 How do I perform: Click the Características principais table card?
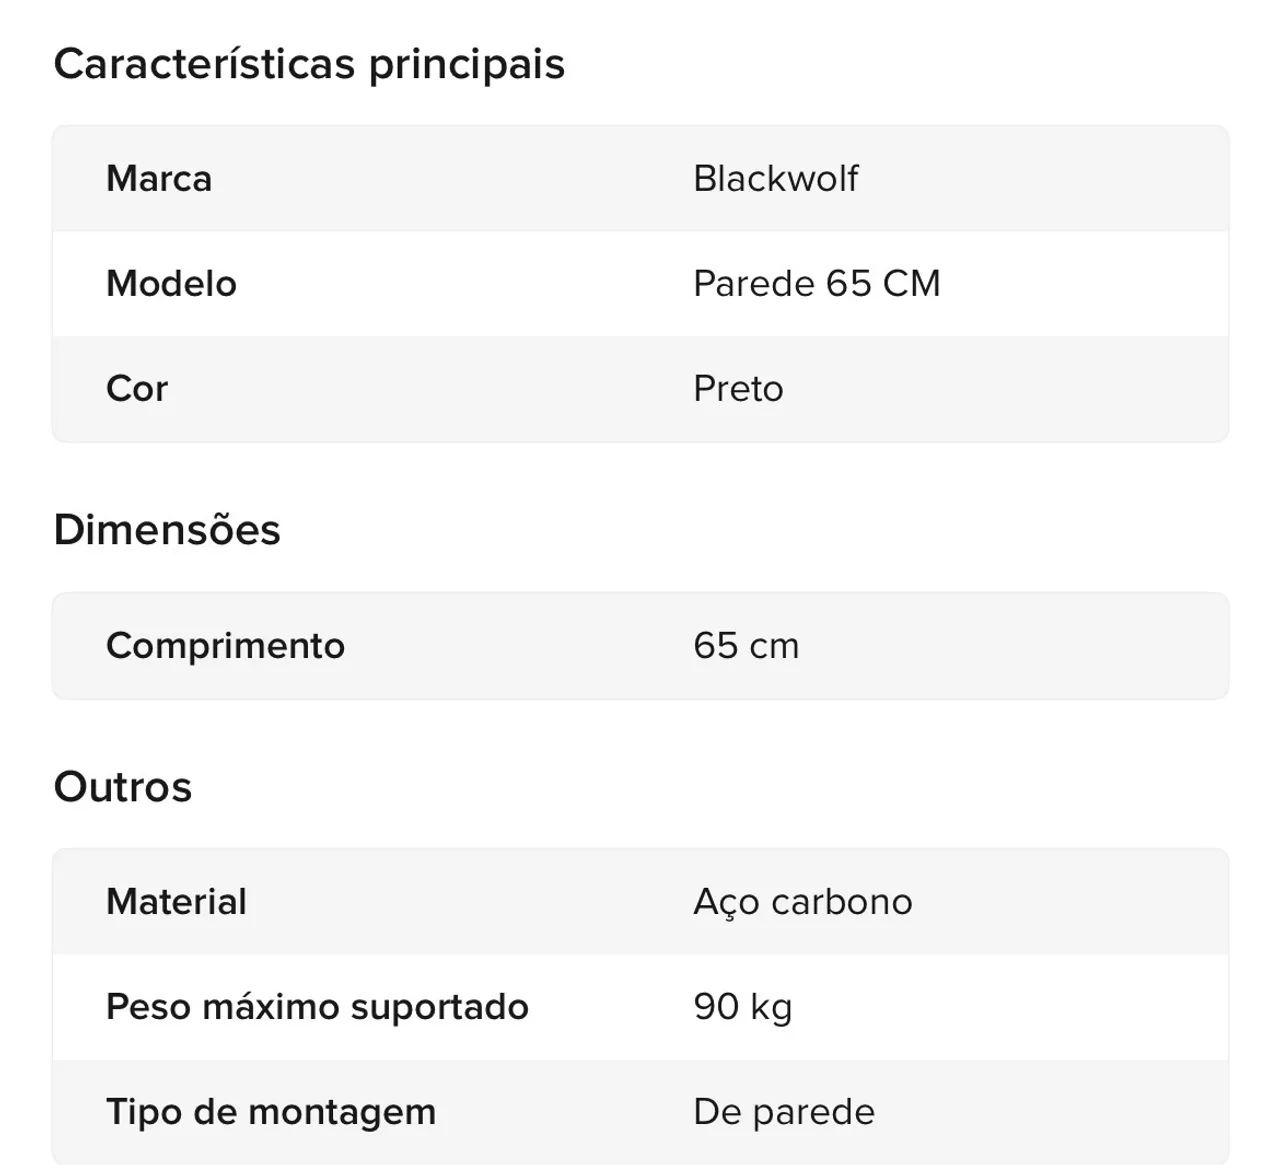640,283
